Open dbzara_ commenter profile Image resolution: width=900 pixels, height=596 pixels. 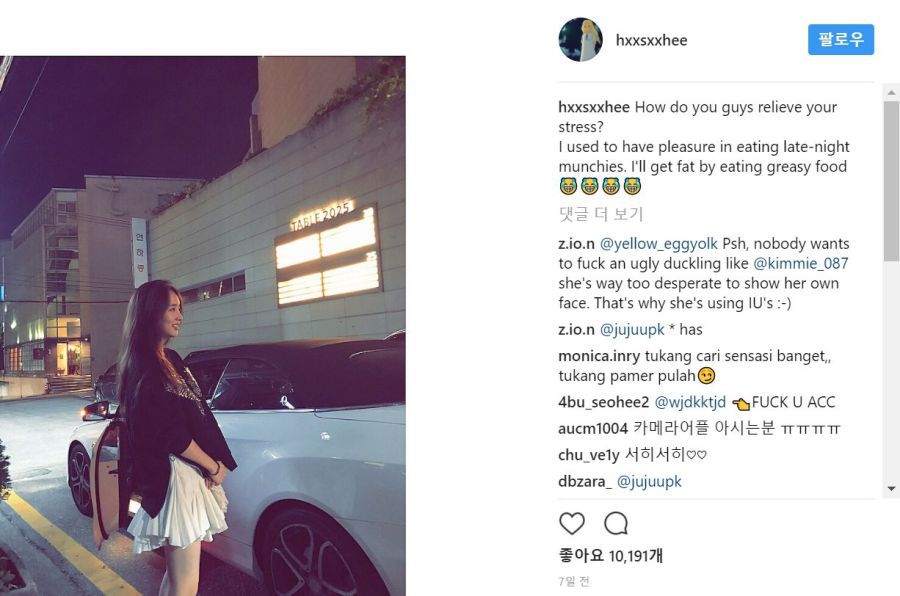click(583, 481)
